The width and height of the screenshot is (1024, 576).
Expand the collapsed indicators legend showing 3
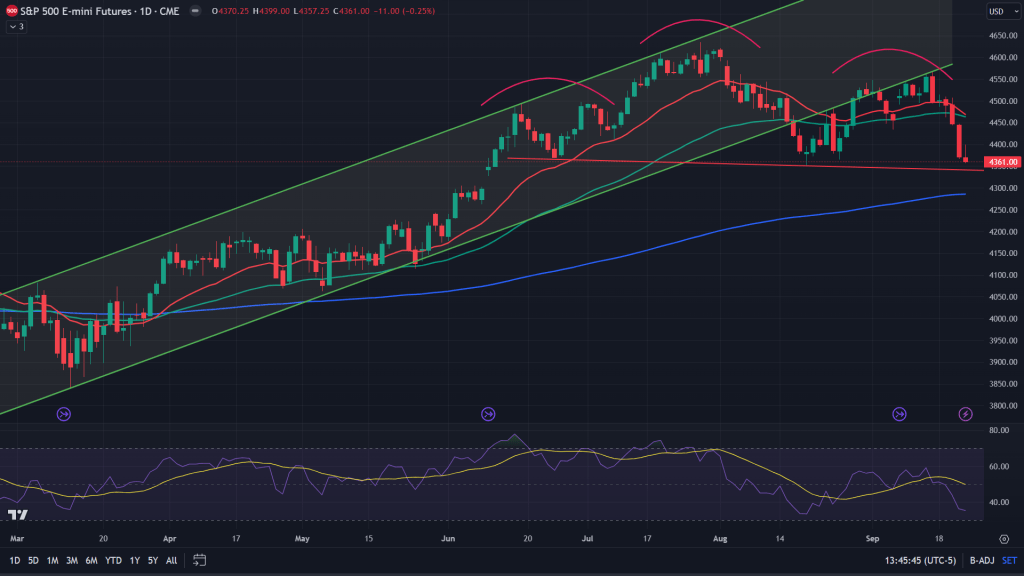(16, 27)
